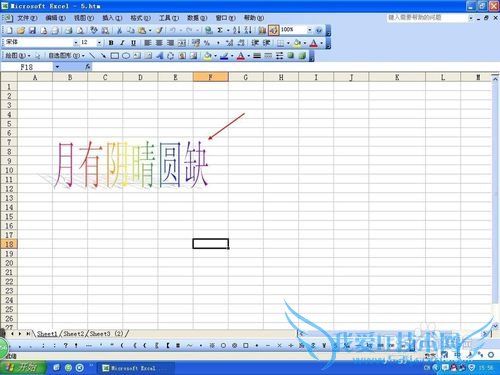Toggle center alignment for the cell
The width and height of the screenshot is (500, 375).
point(159,43)
